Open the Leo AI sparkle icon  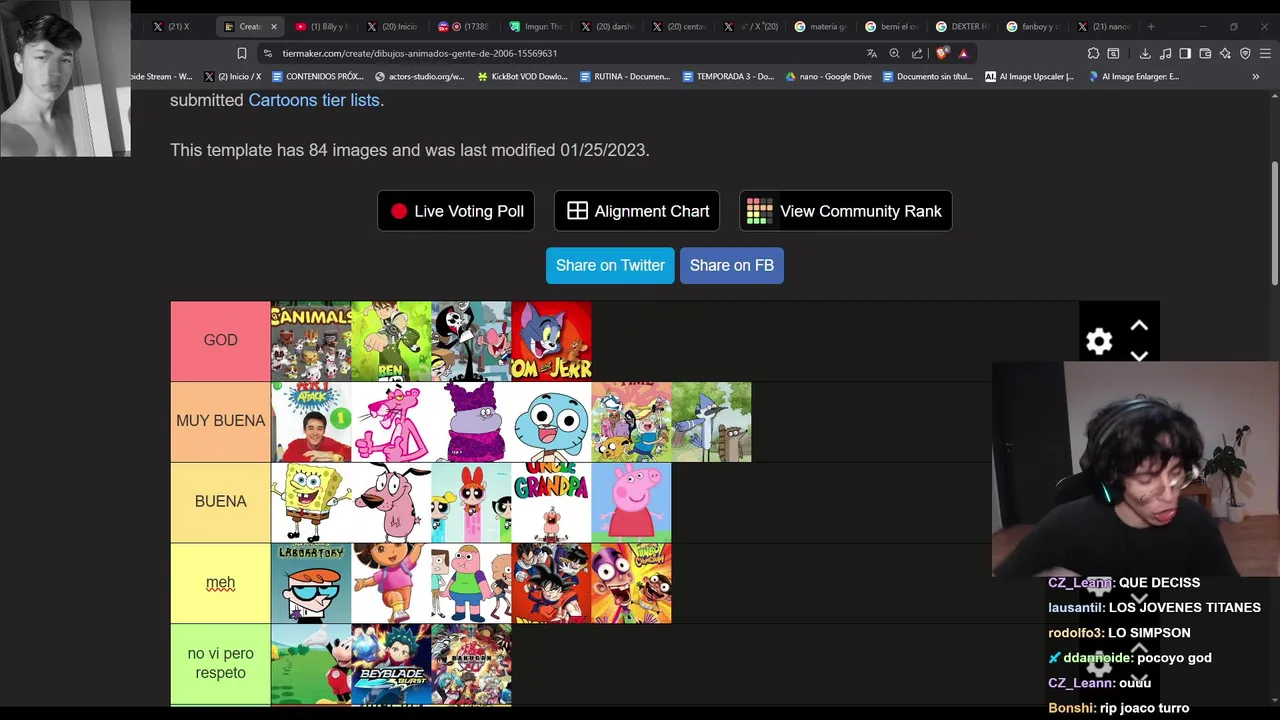tap(1225, 53)
